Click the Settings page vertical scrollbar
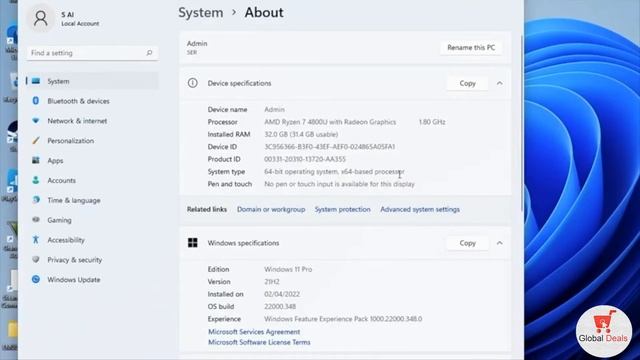 (x=522, y=122)
